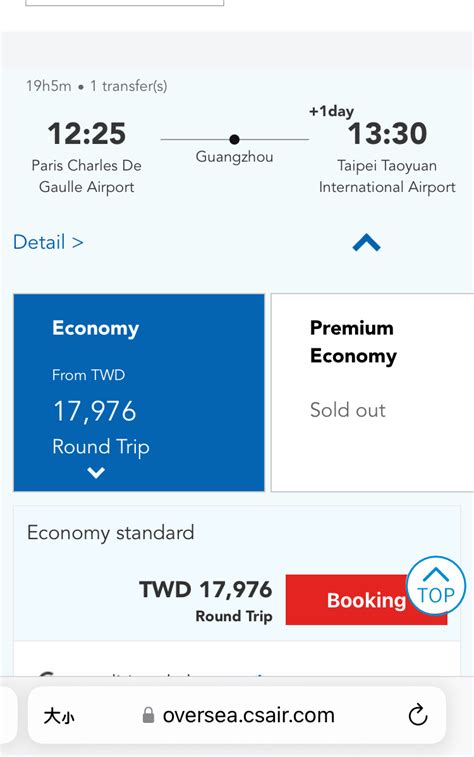Open the 大小 text size menu
474x757 pixels.
(59, 716)
